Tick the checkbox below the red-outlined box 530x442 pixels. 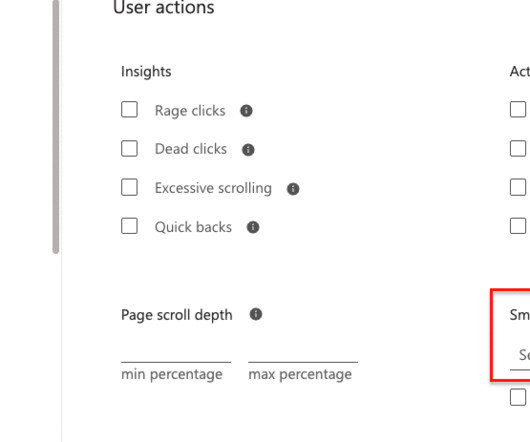(518, 397)
